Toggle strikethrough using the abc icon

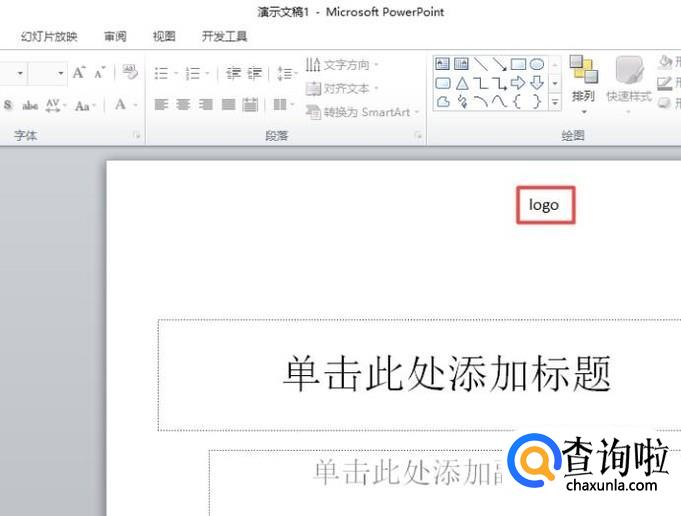tap(30, 105)
